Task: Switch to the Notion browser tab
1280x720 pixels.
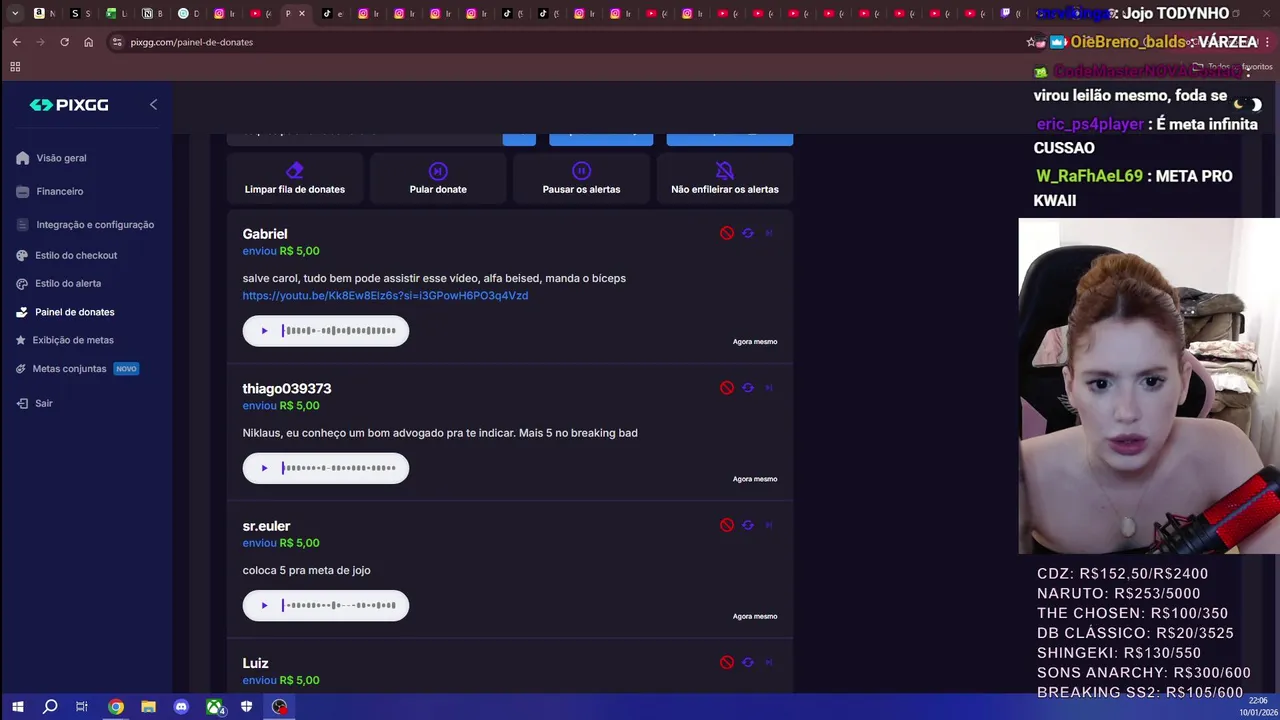Action: coord(152,13)
